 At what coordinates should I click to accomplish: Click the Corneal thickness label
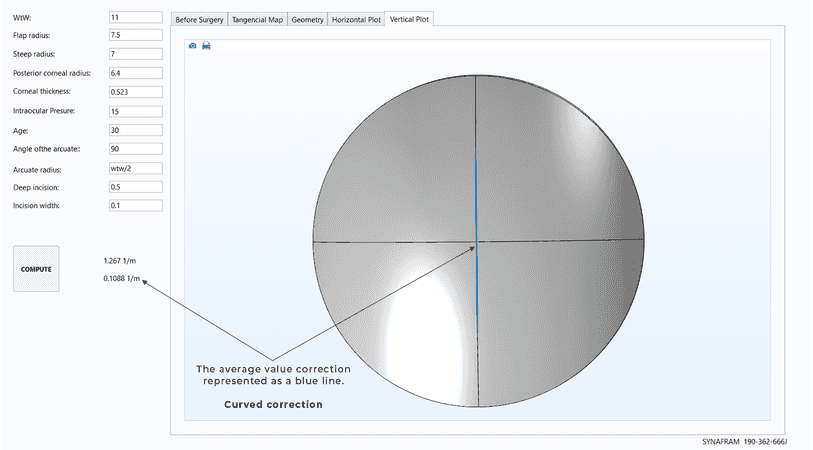coord(41,91)
